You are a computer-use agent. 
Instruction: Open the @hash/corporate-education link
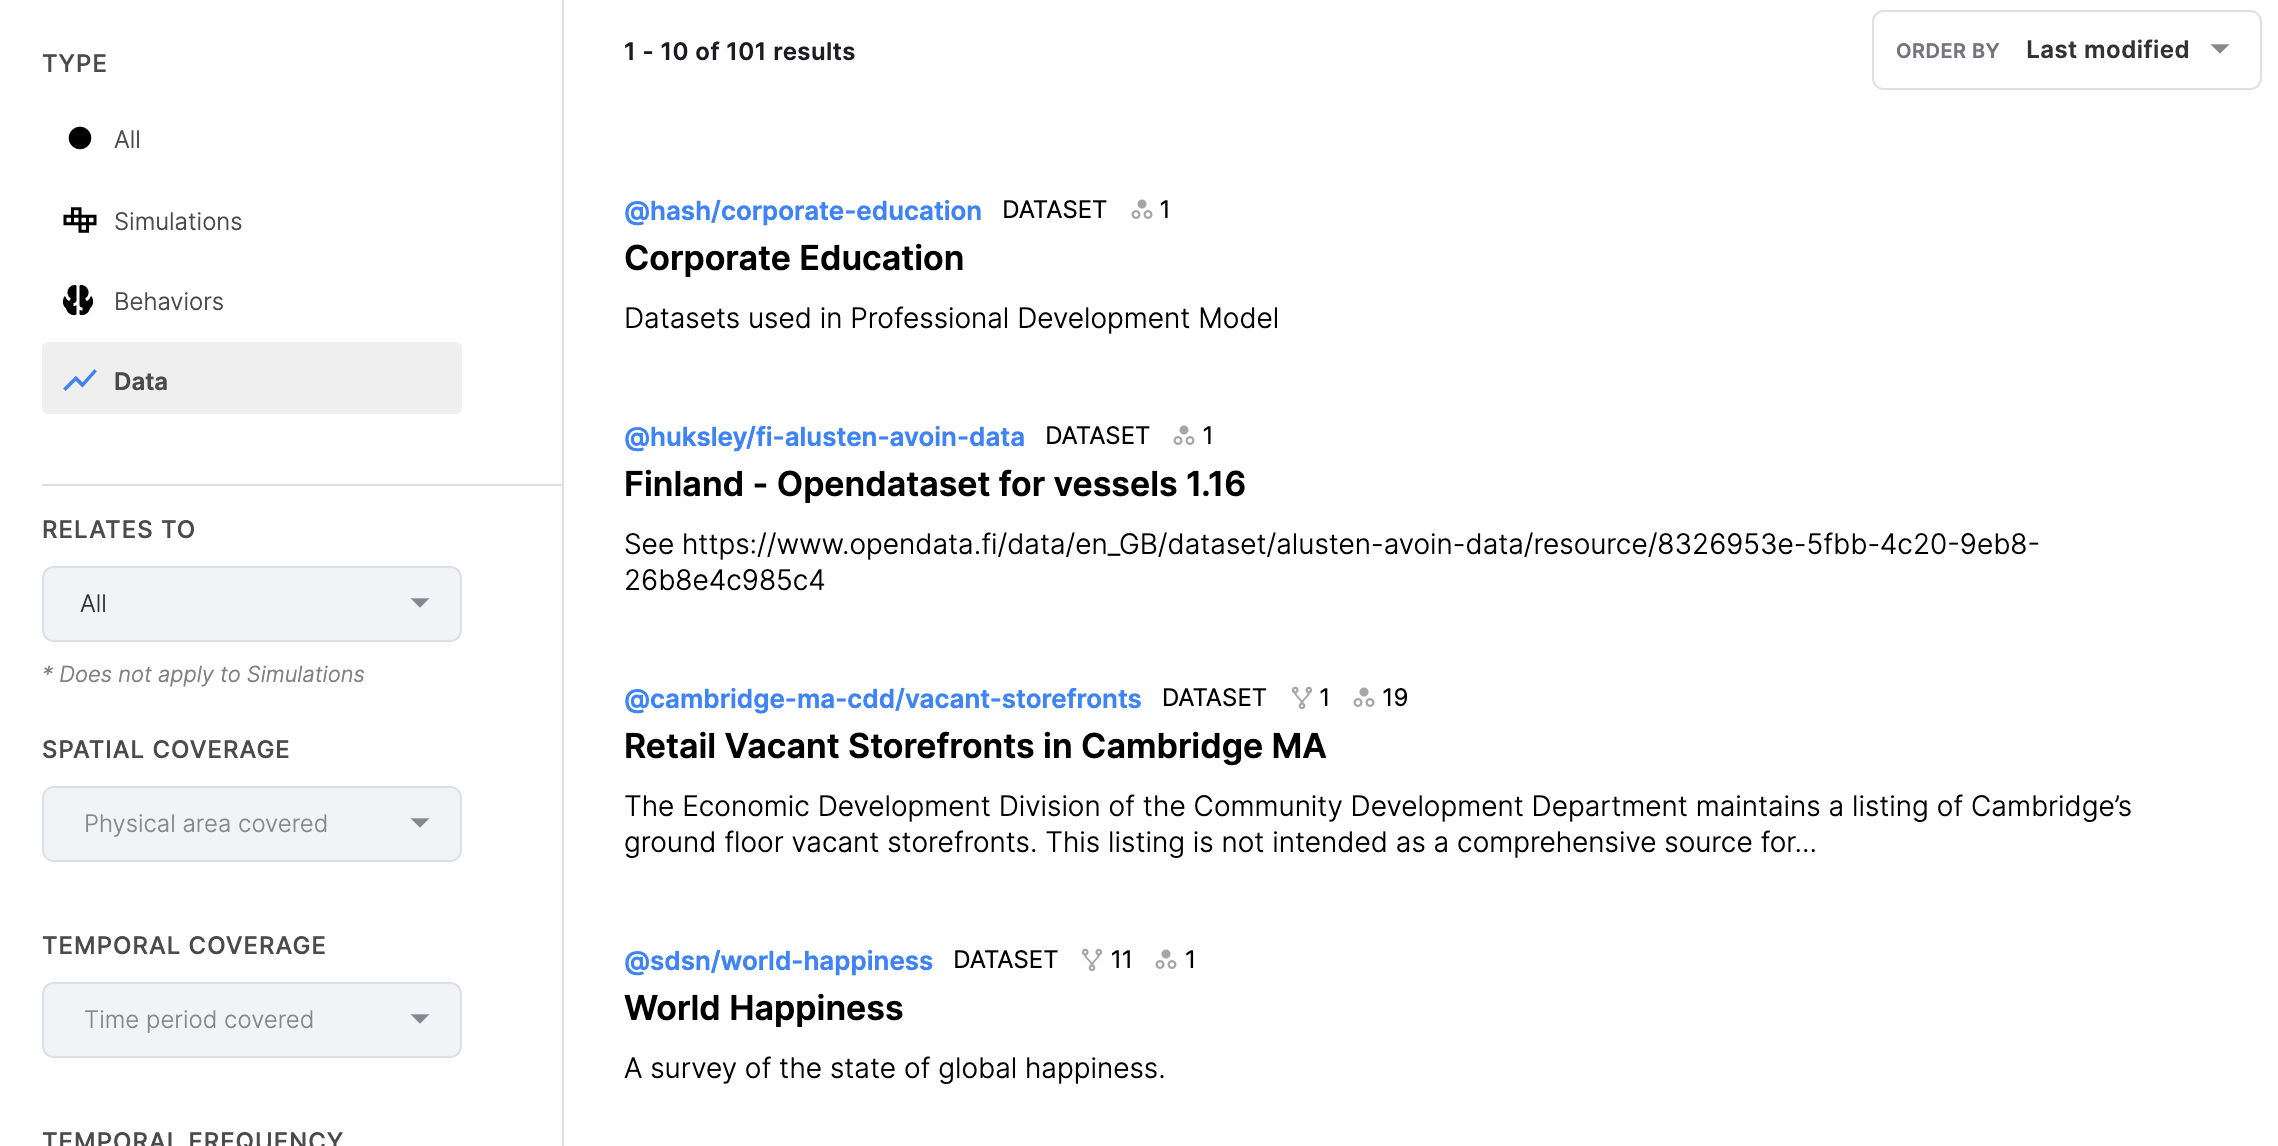pyautogui.click(x=802, y=211)
